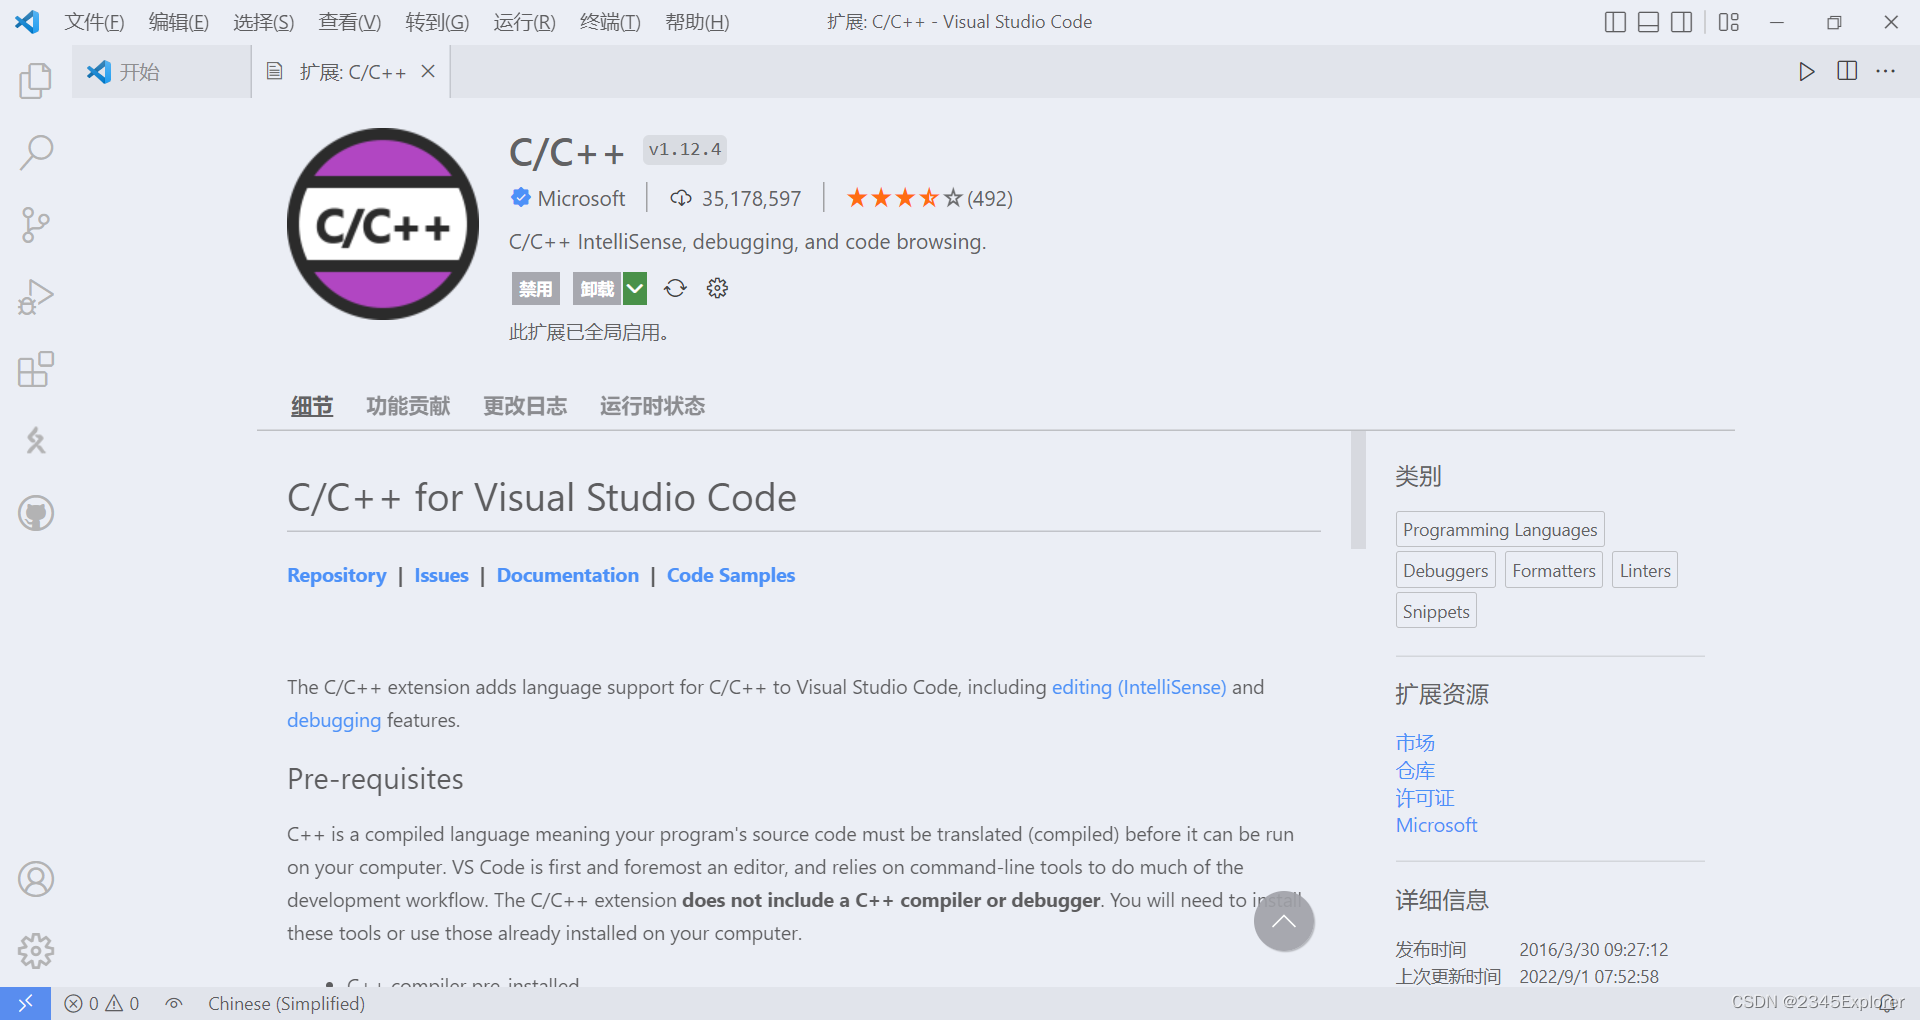This screenshot has height=1020, width=1920.
Task: Open the Source Control view
Action: (x=36, y=225)
